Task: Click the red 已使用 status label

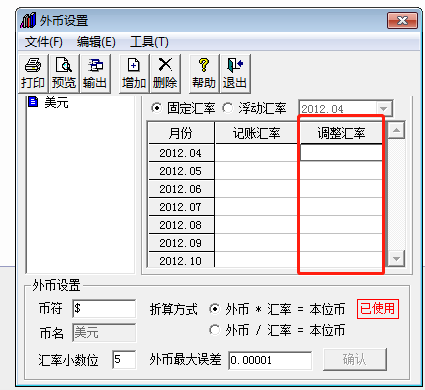Action: point(378,309)
